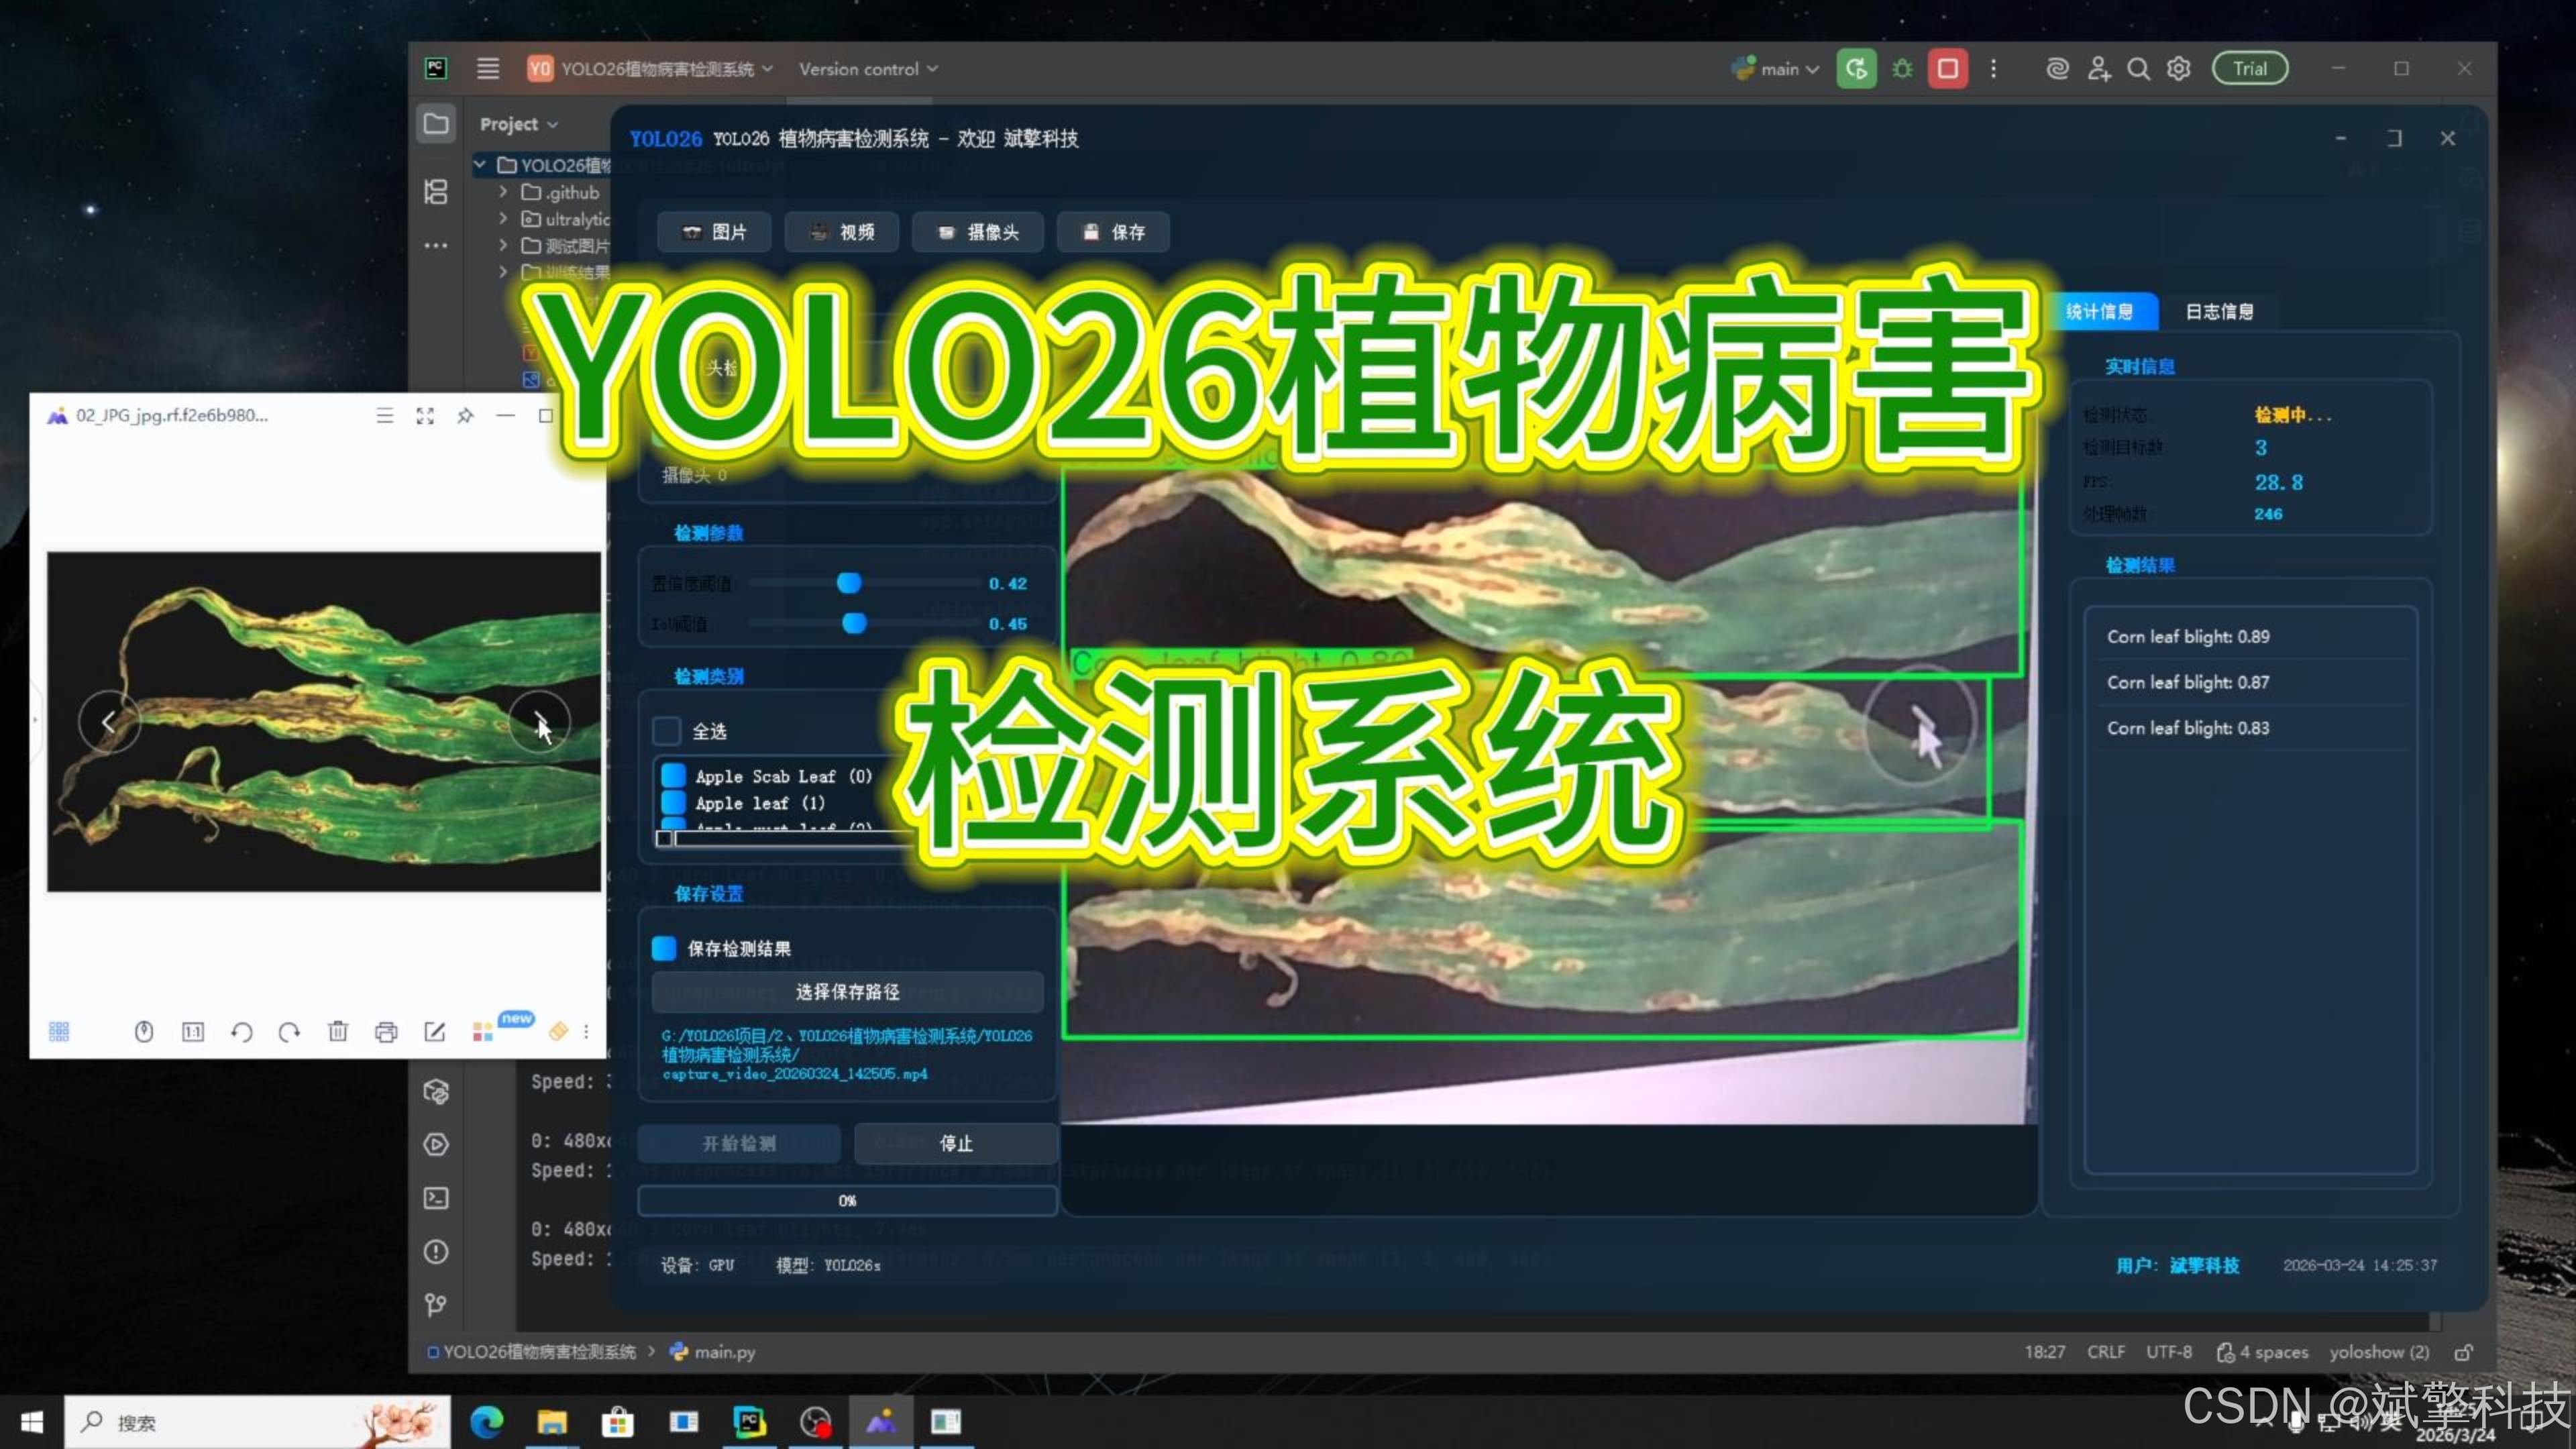
Task: Adjust the IoU threshold slider at 0.45
Action: 854,623
